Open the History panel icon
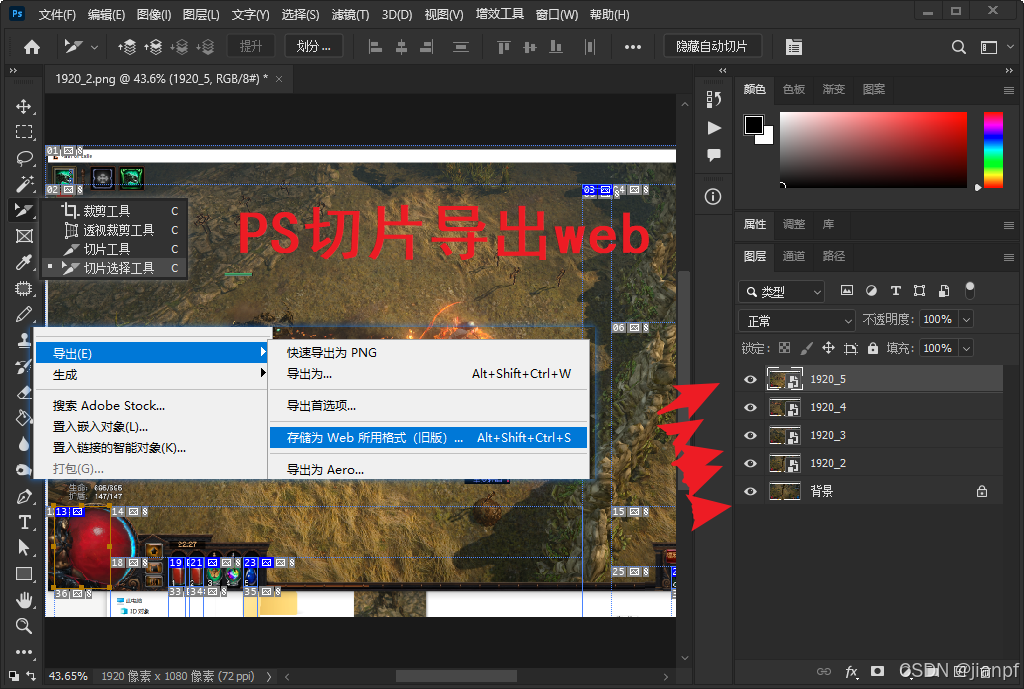The image size is (1024, 689). [x=713, y=99]
